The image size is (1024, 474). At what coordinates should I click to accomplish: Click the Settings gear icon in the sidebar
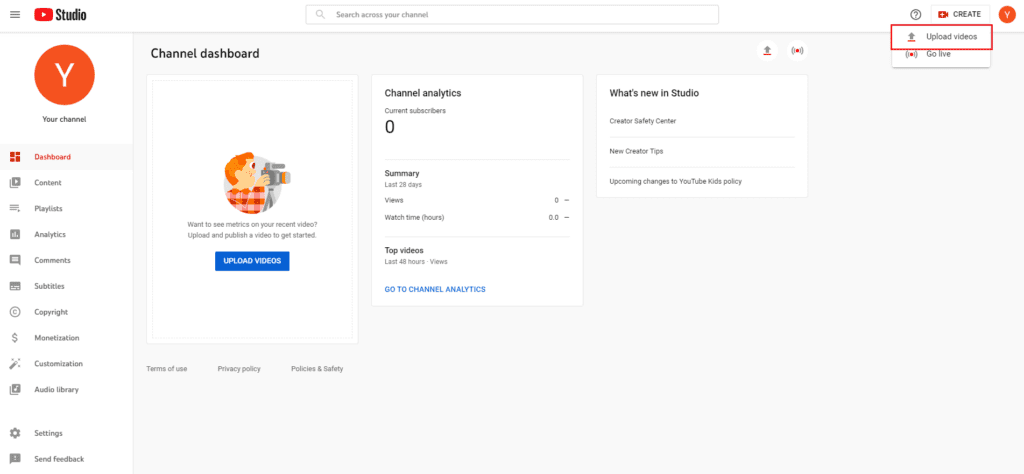tap(15, 433)
